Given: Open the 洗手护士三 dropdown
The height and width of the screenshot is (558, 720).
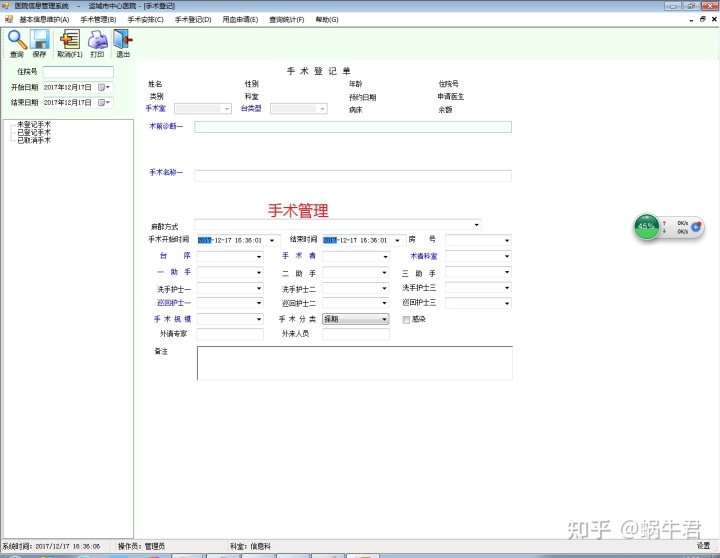Looking at the screenshot, I should pos(507,288).
